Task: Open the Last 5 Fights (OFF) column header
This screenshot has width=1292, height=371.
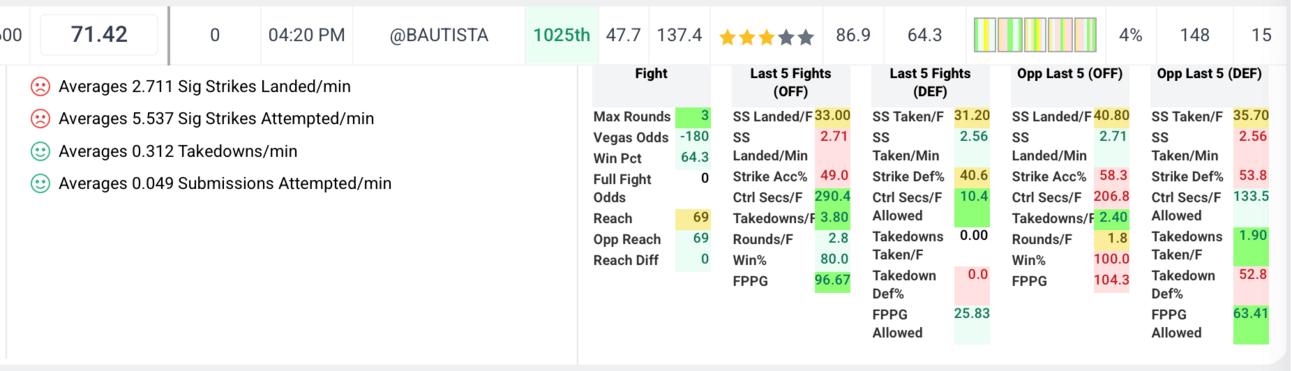Action: click(x=790, y=82)
